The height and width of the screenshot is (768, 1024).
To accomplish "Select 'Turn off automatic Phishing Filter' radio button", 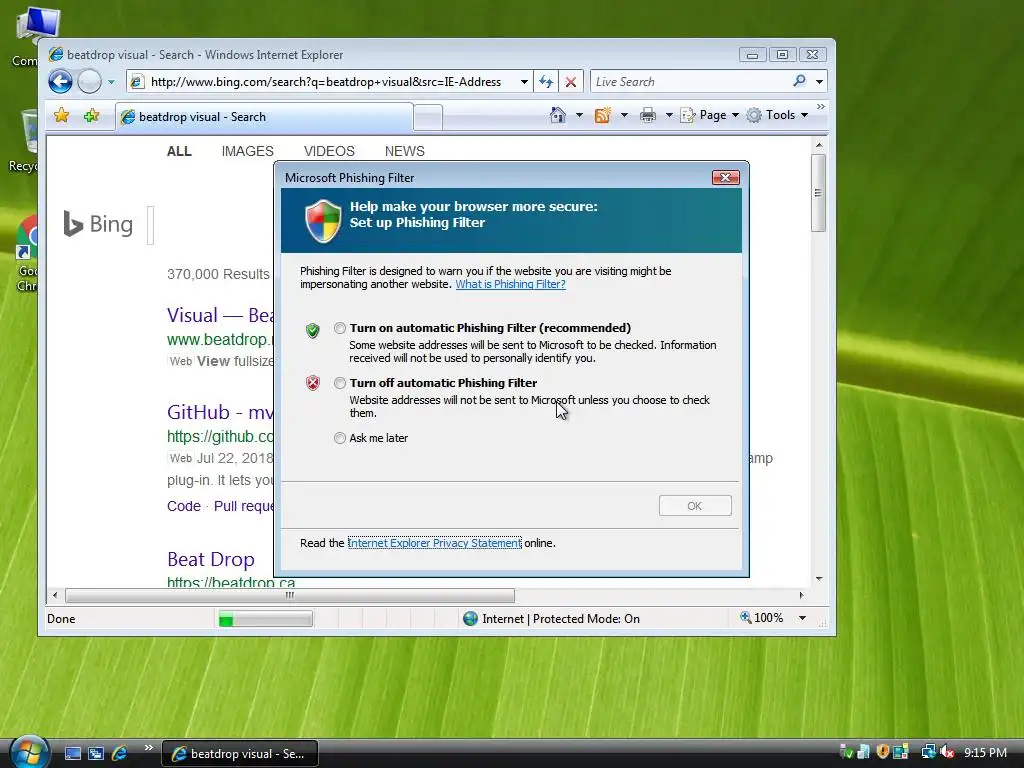I will coord(340,383).
